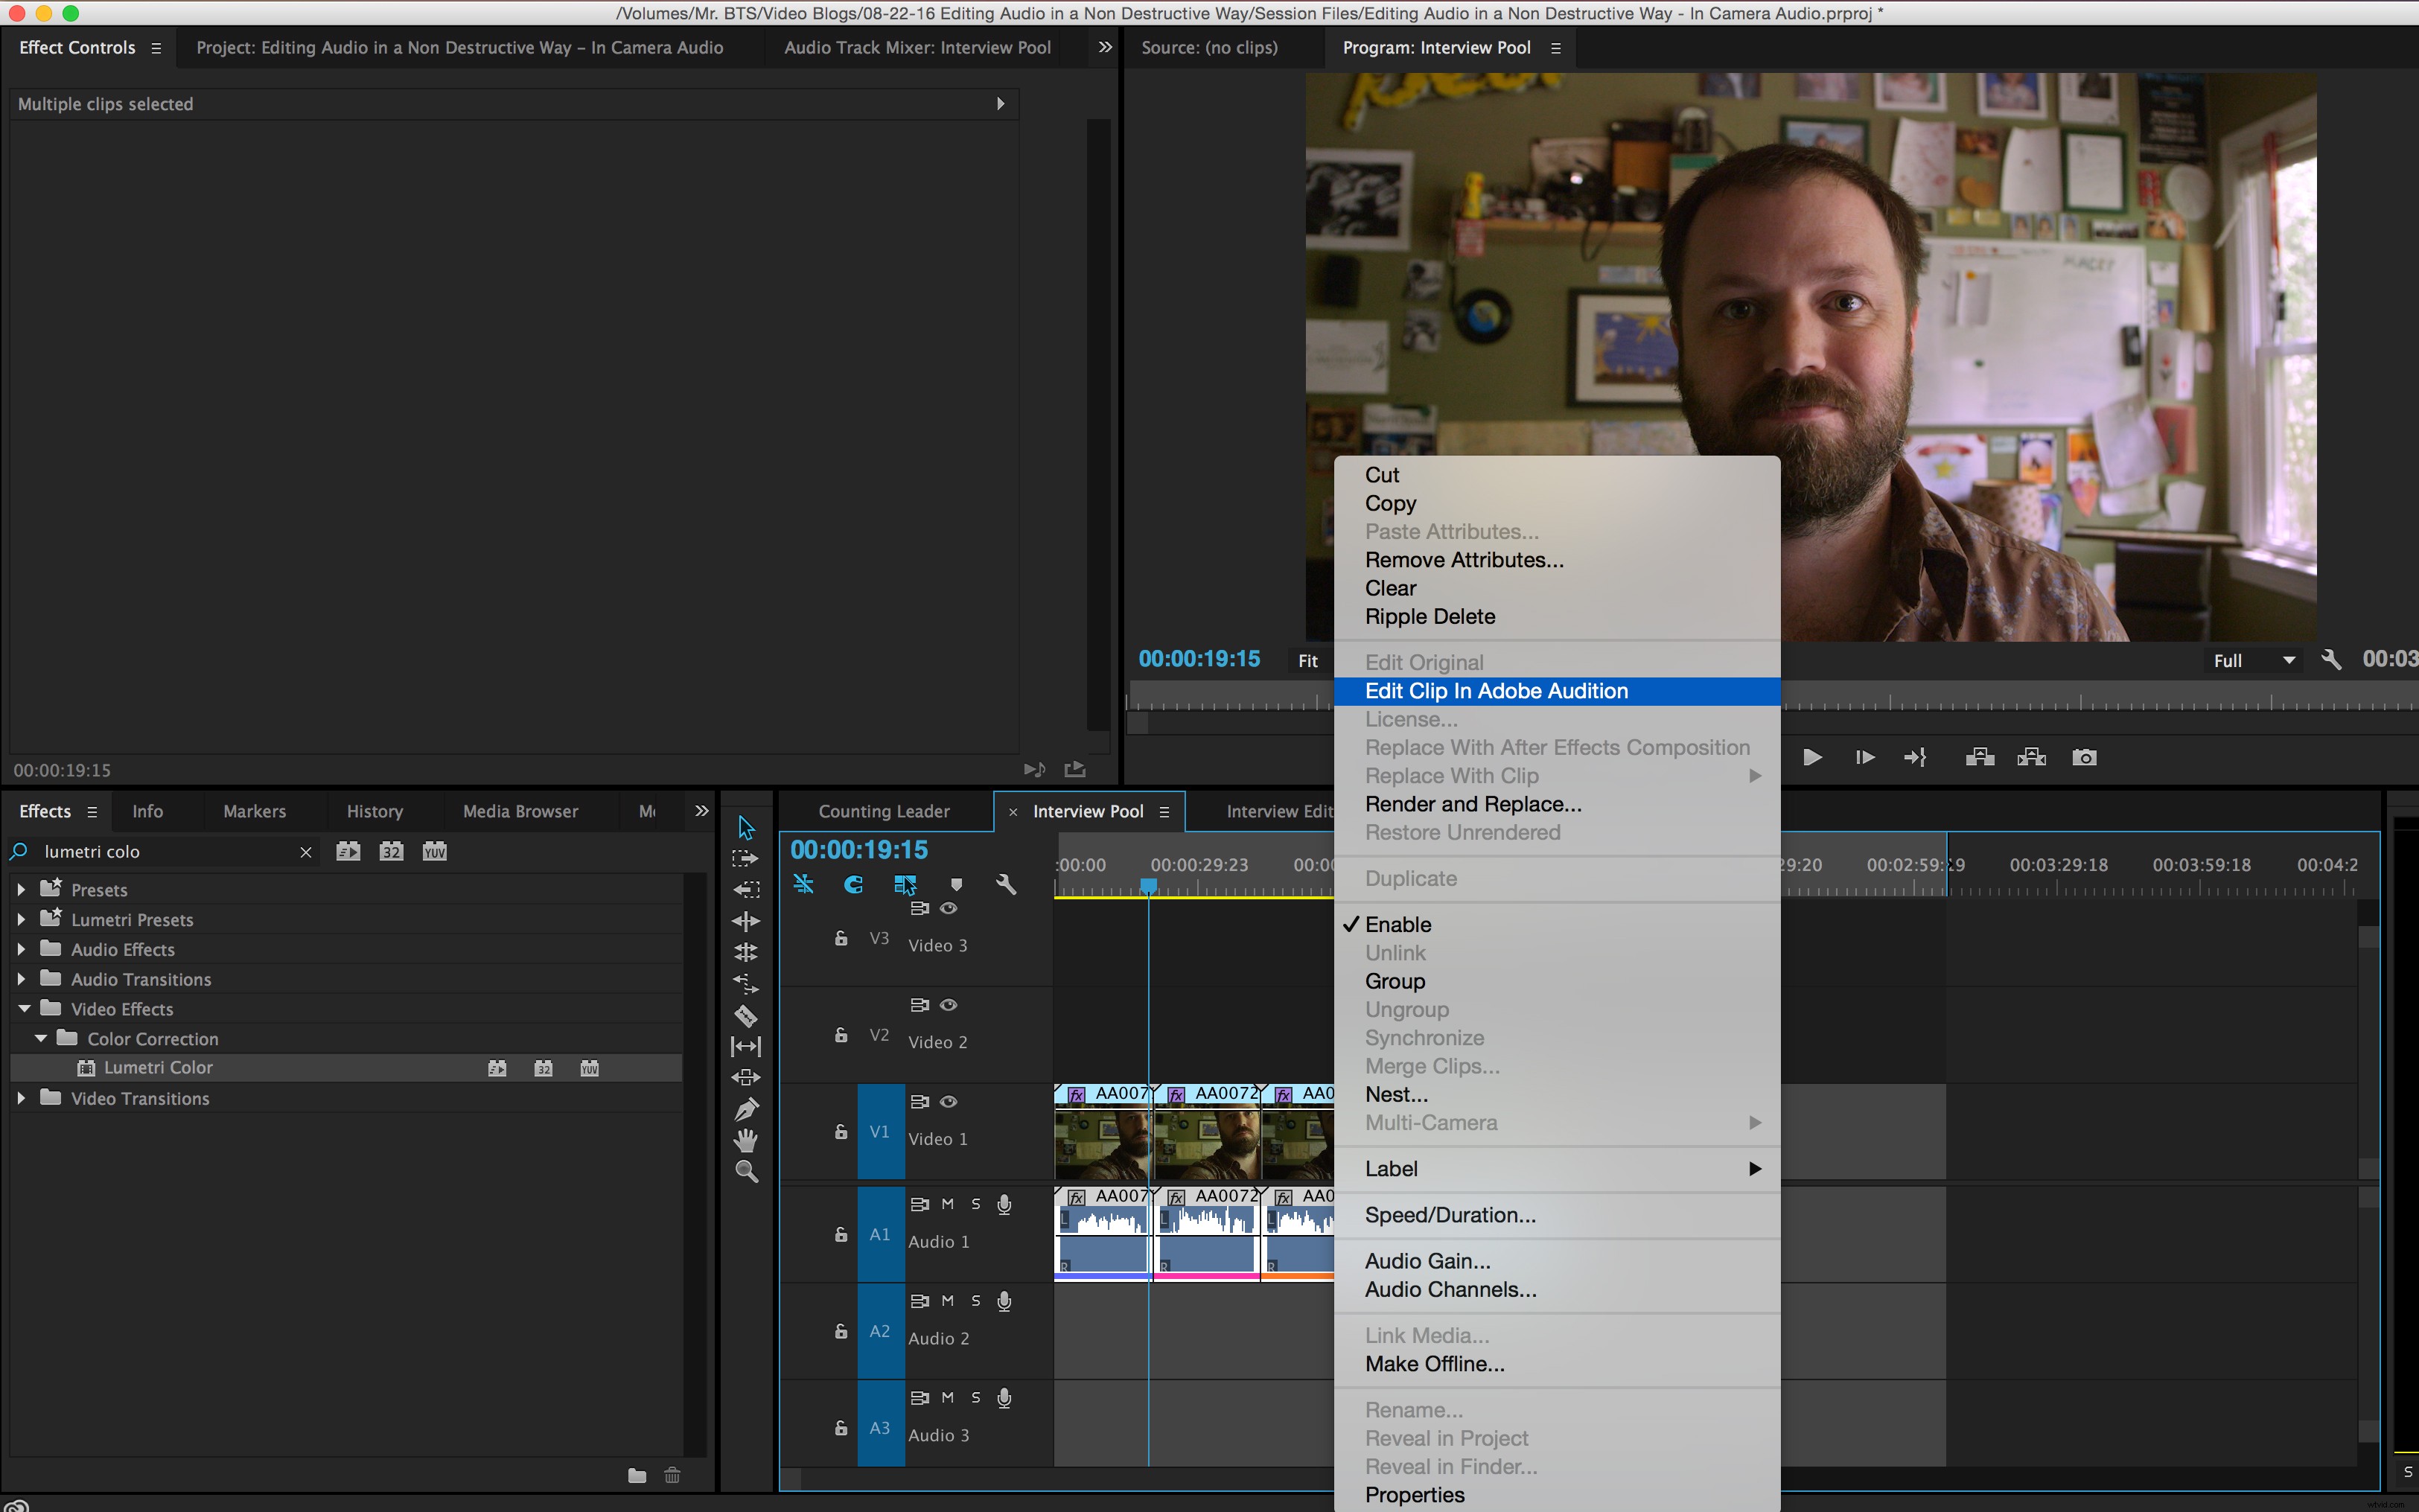Select the voice-over record icon on Audio 1
This screenshot has width=2419, height=1512.
pos(1004,1204)
